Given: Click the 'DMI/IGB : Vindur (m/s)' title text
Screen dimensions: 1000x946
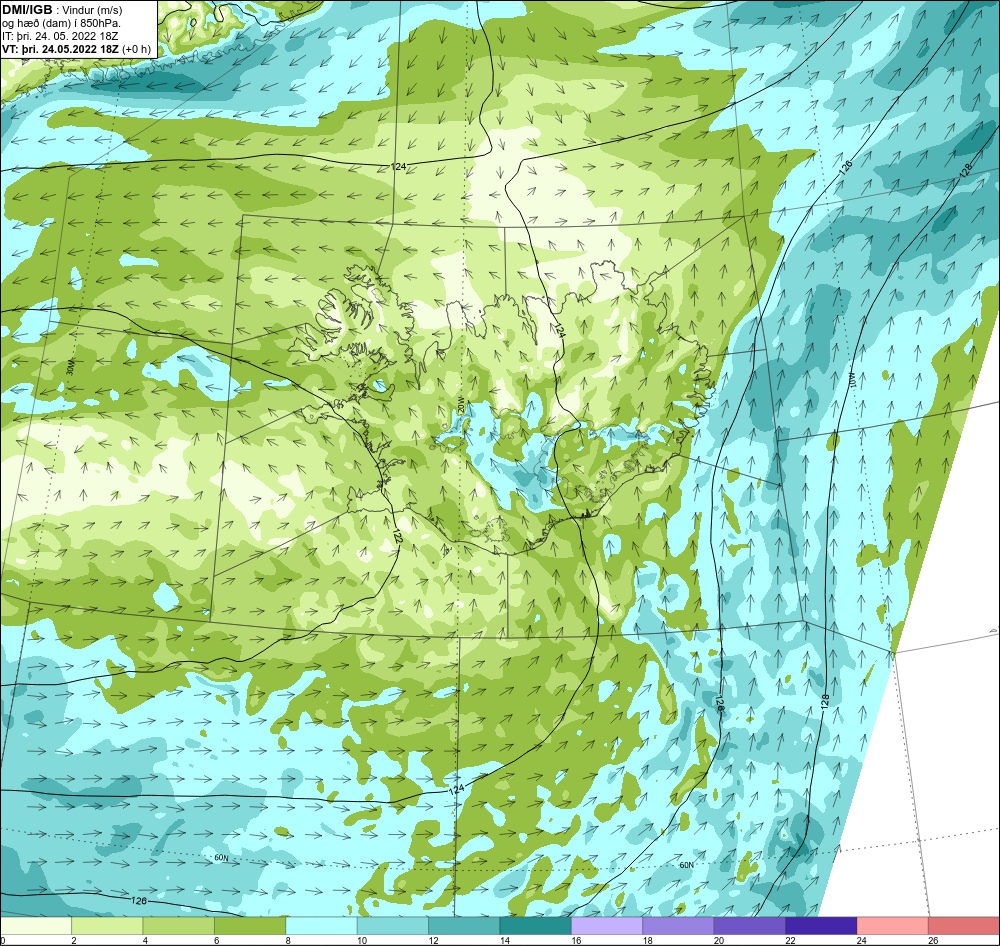Looking at the screenshot, I should pyautogui.click(x=62, y=10).
